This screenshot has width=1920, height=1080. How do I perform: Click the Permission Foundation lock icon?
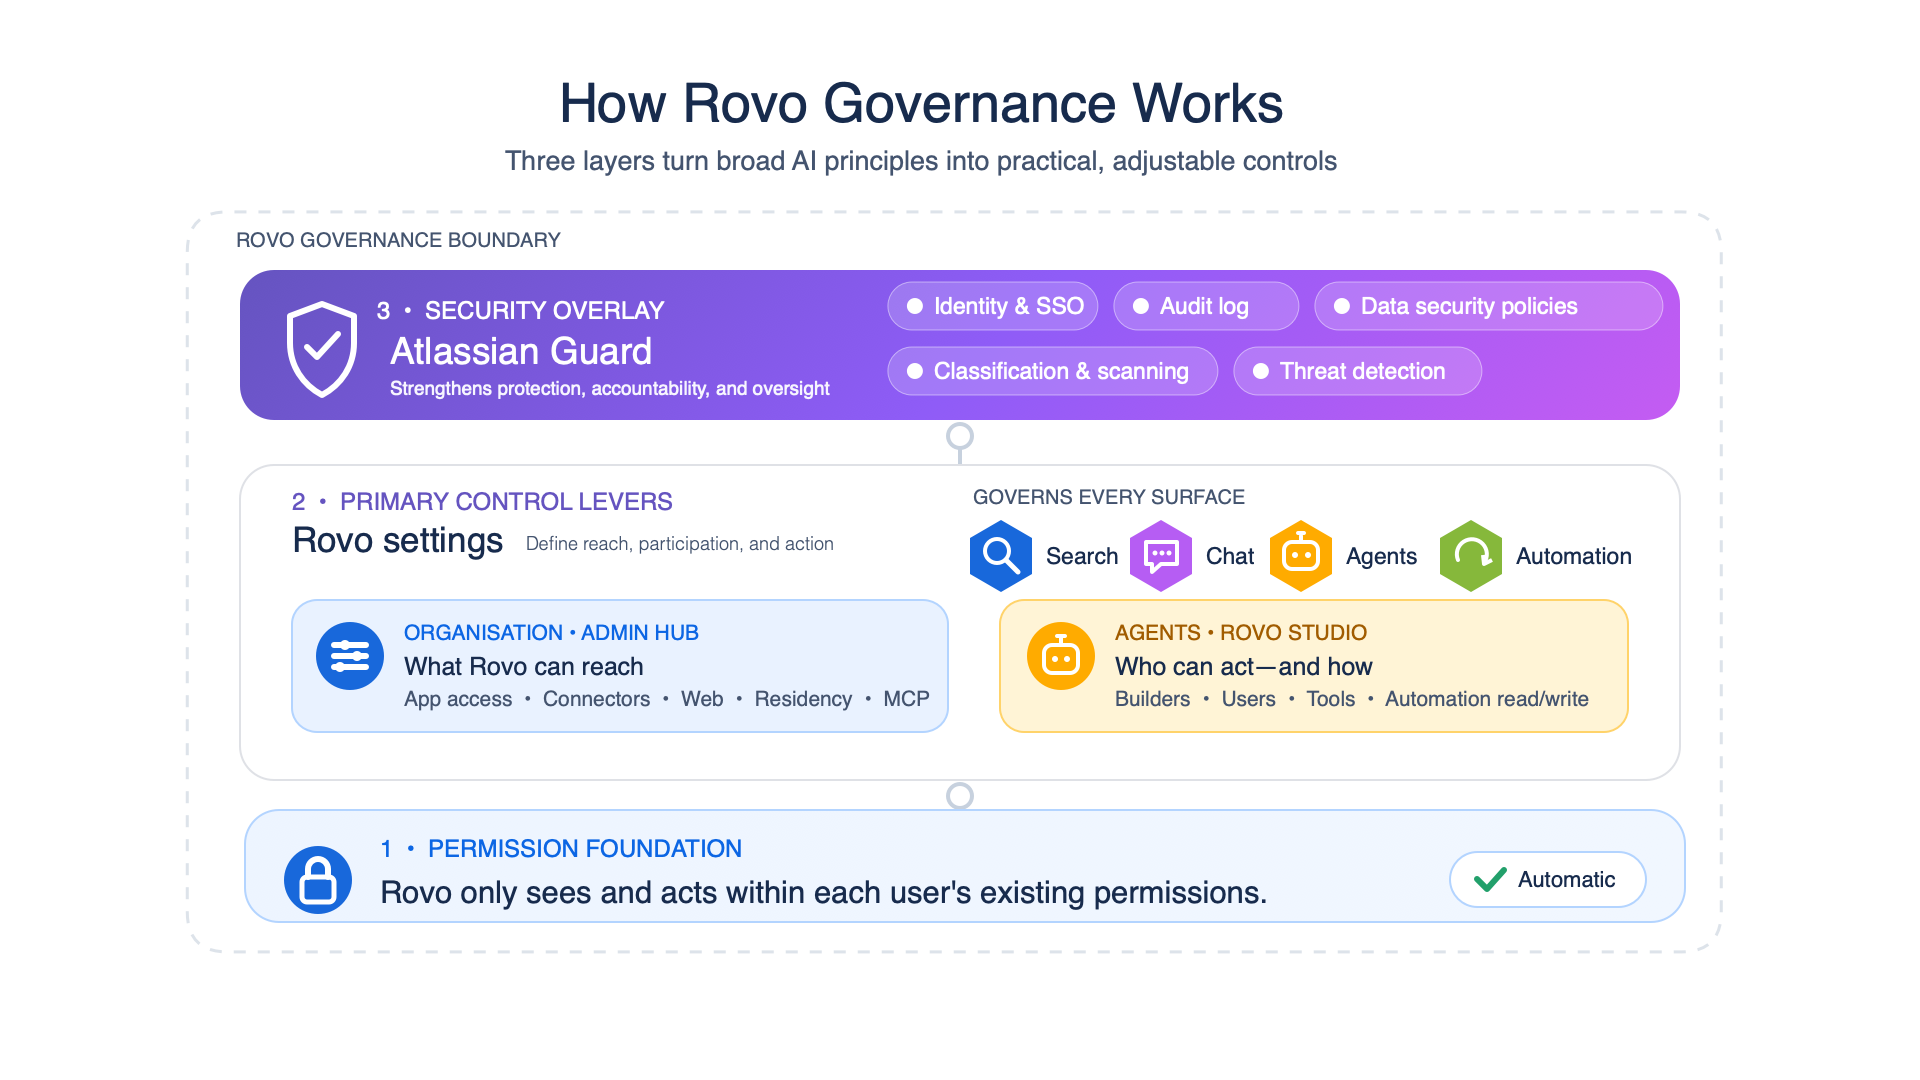click(318, 880)
